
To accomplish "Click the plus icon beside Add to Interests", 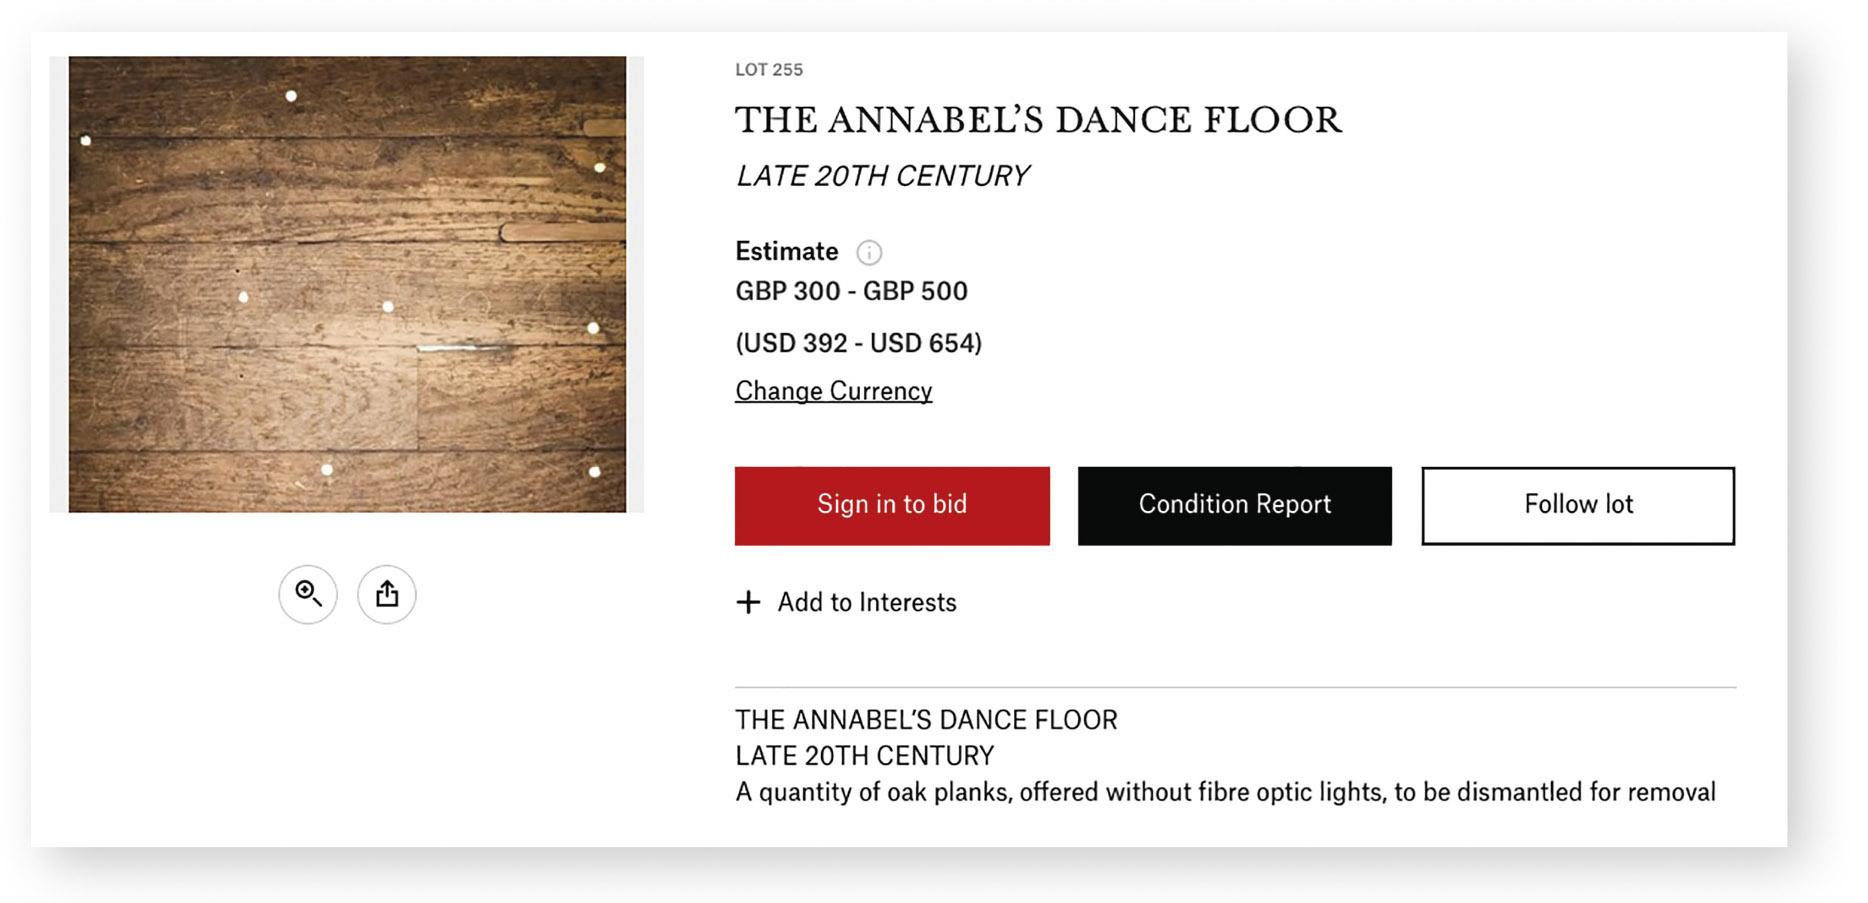I will [x=748, y=602].
